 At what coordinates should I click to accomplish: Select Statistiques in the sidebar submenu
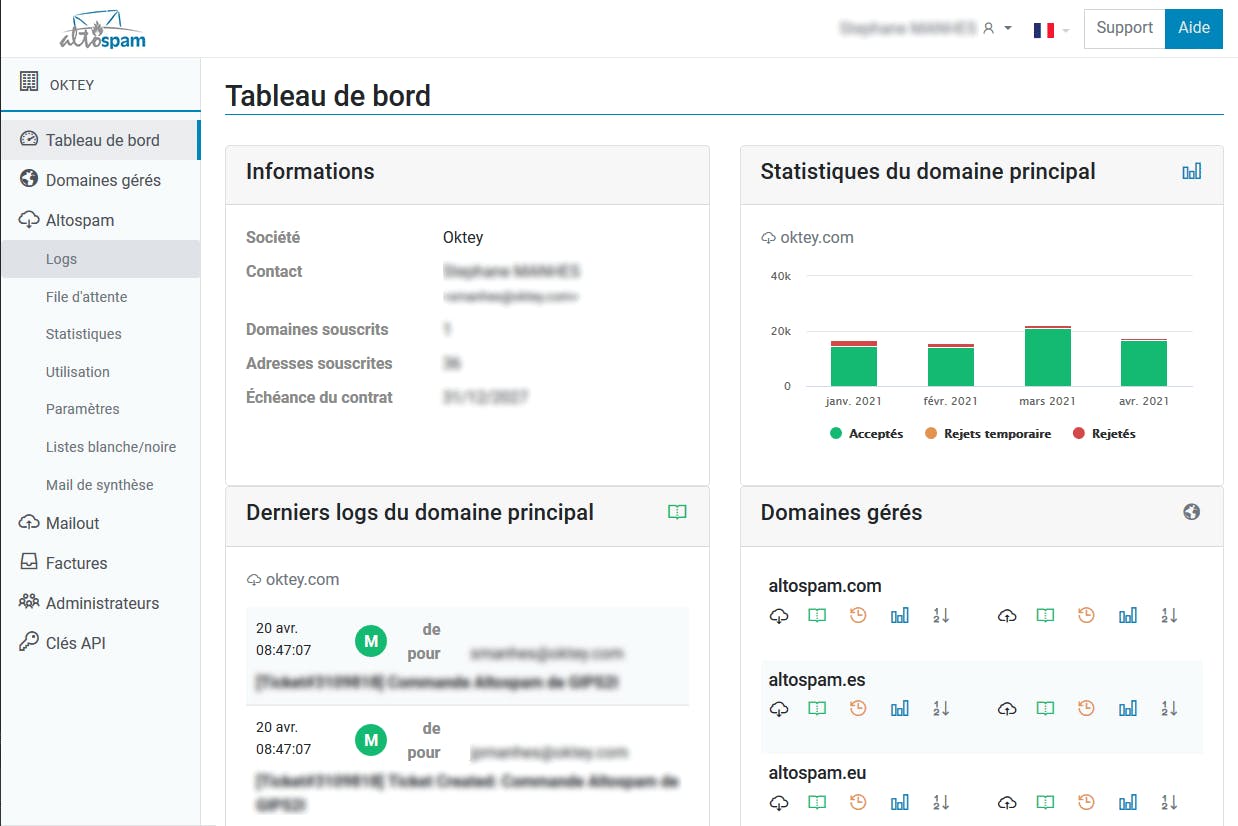pos(100,334)
